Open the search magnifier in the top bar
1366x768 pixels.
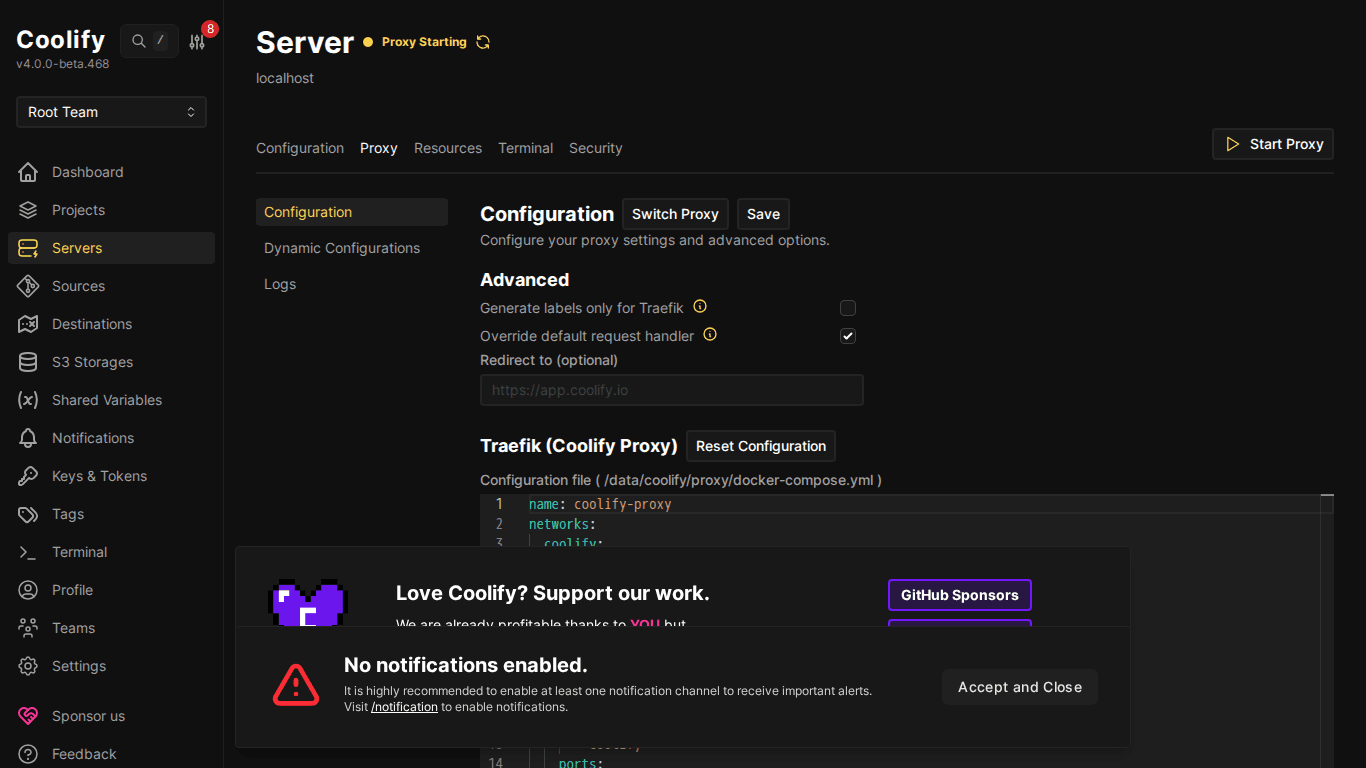click(139, 41)
